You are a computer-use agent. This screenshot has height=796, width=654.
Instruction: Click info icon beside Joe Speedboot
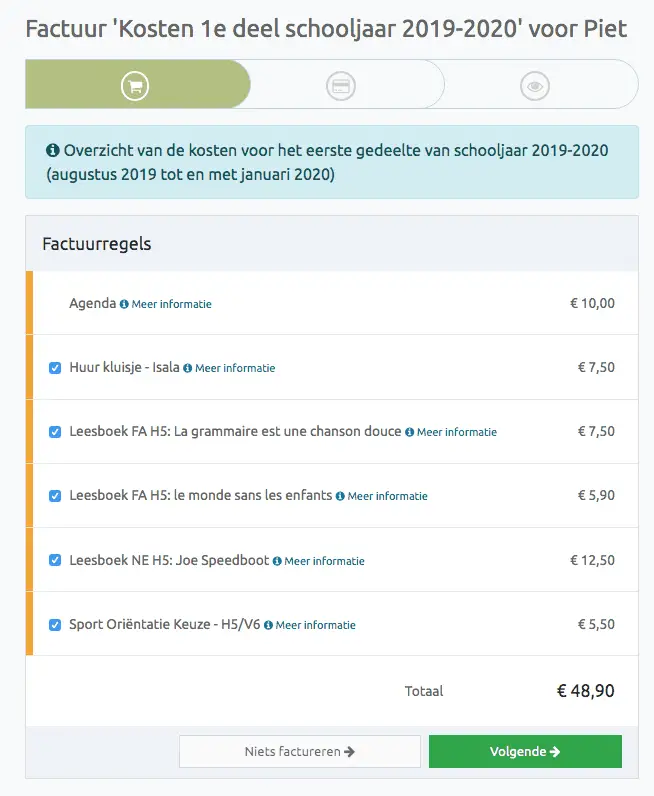[277, 561]
